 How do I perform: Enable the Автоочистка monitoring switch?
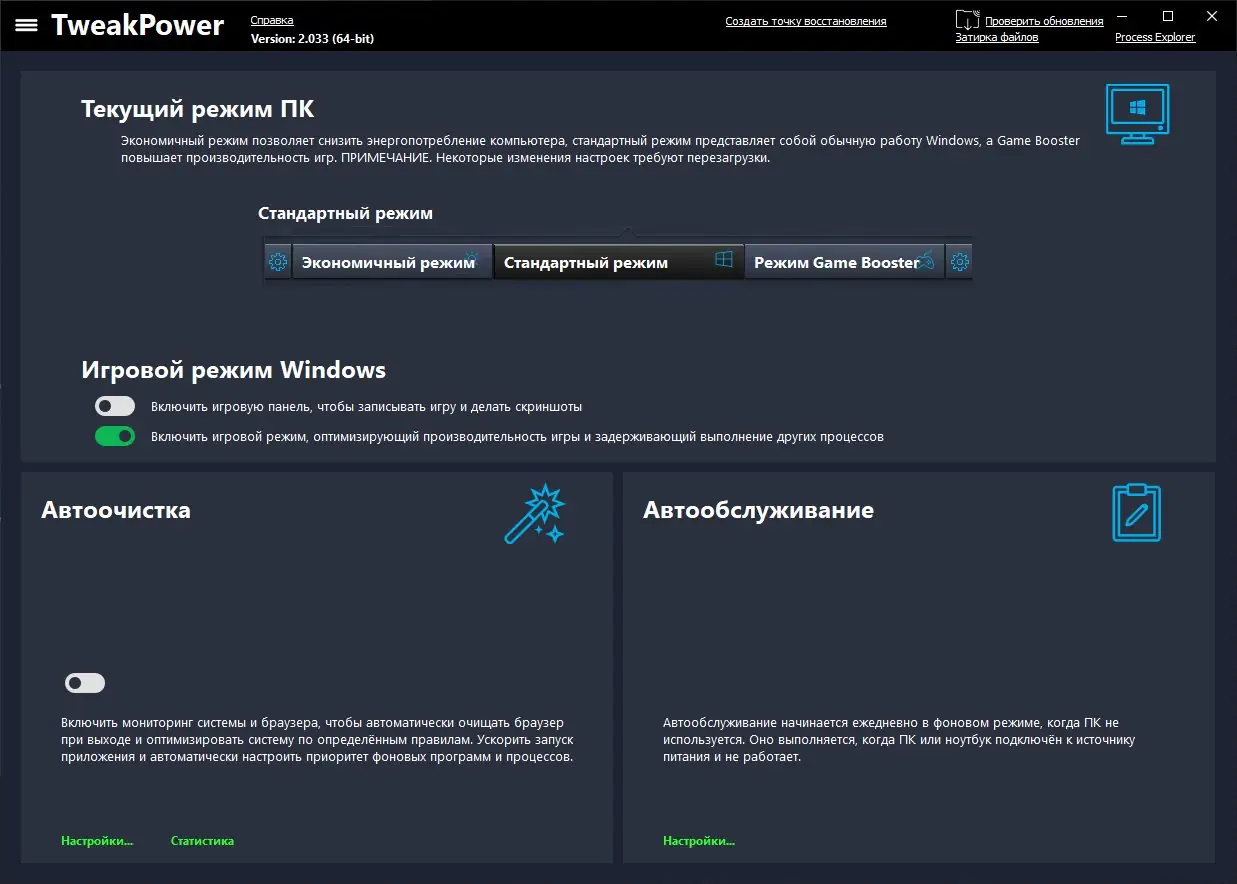[85, 683]
